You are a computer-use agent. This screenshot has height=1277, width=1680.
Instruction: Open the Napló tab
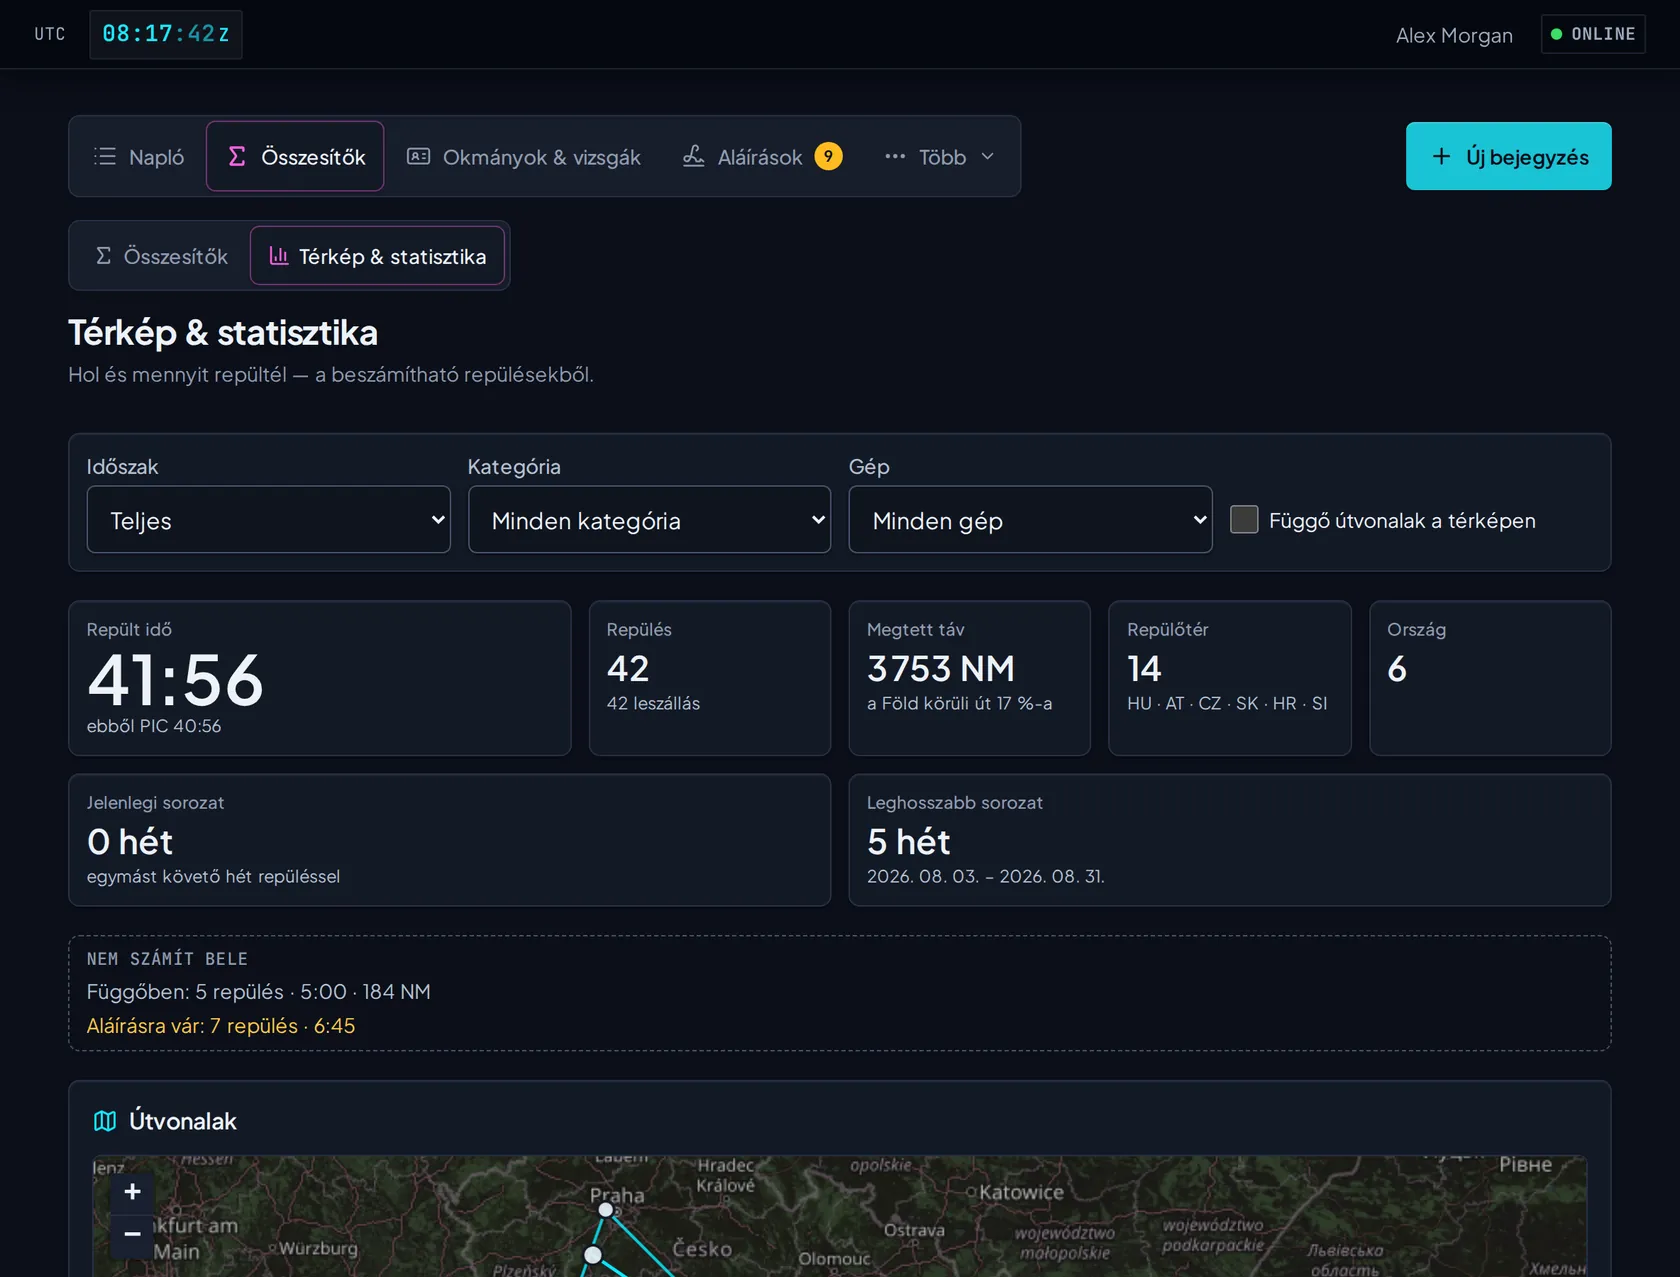point(139,157)
